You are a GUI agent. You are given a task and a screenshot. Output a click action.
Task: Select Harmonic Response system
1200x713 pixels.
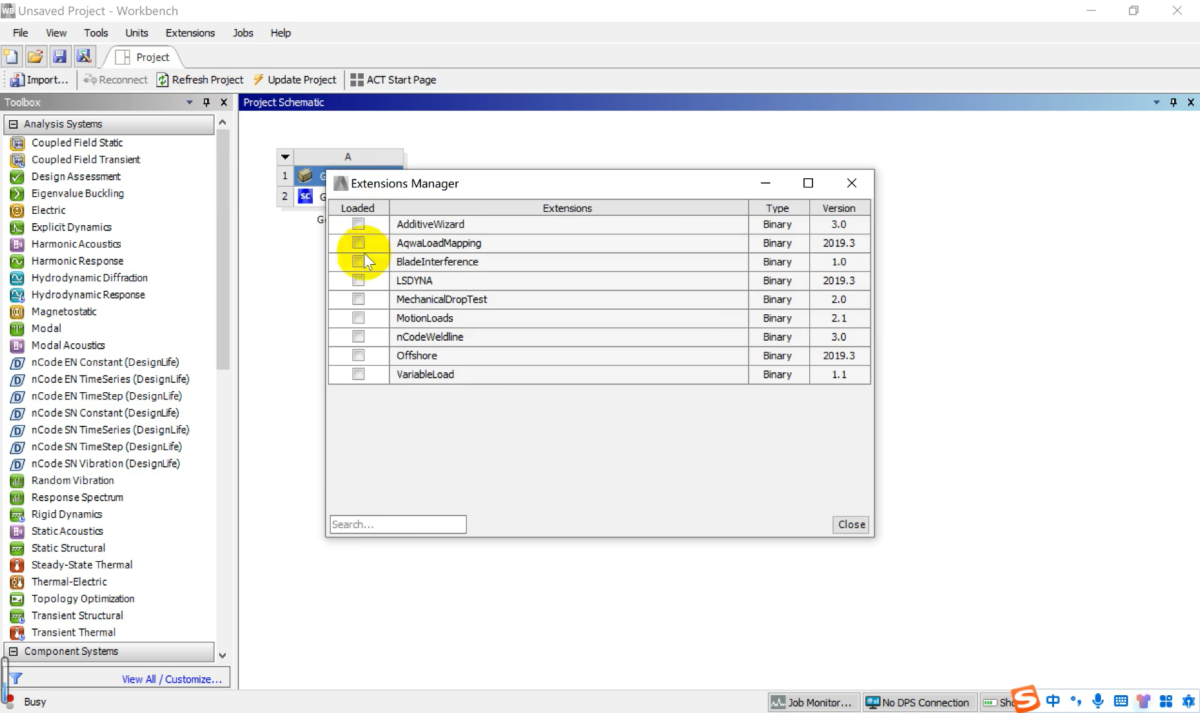pos(77,261)
